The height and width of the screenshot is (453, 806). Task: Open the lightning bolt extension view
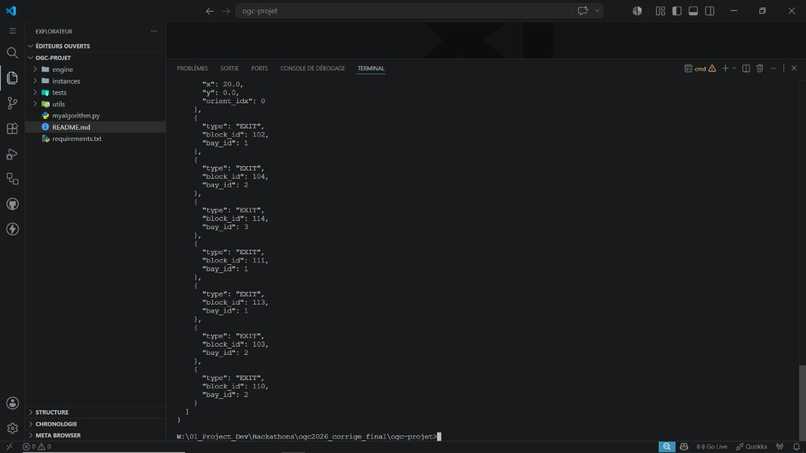[12, 229]
